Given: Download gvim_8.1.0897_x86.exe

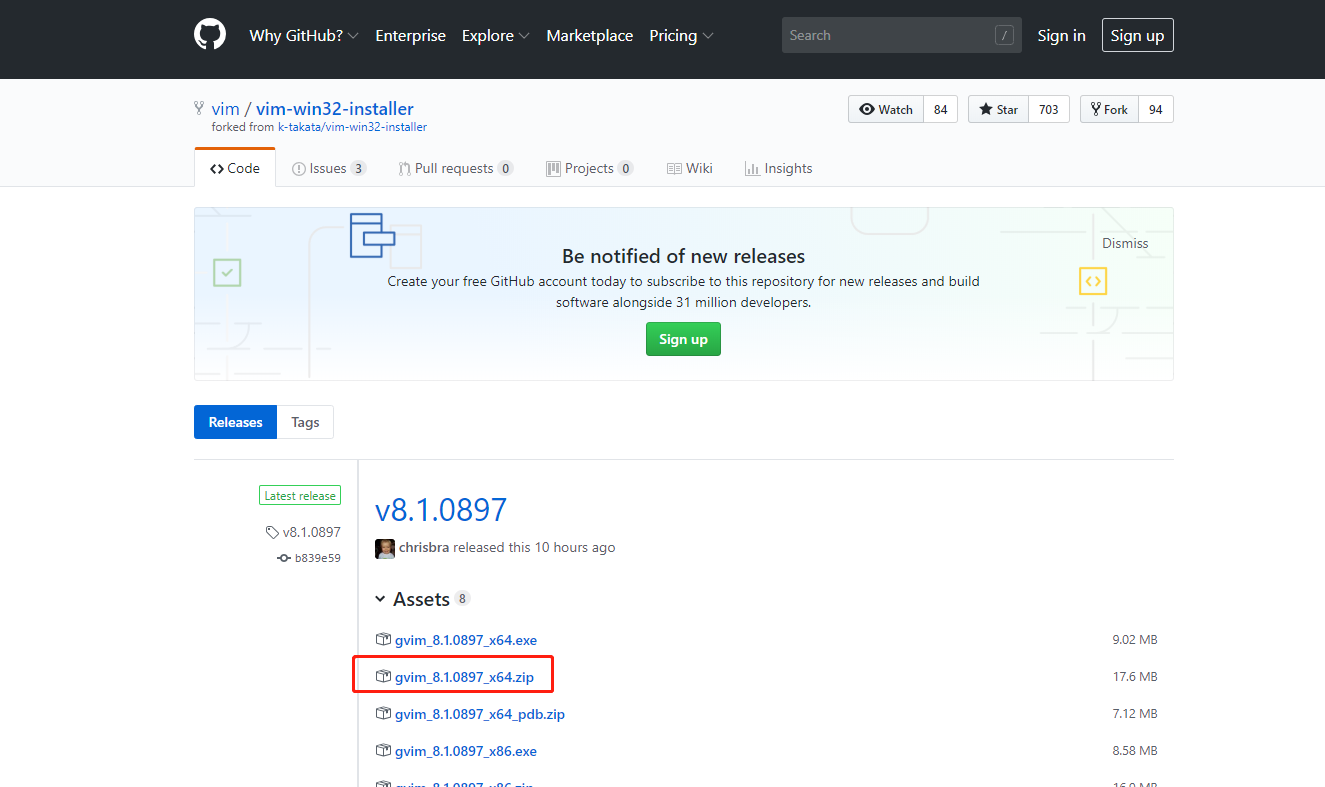Looking at the screenshot, I should click(x=466, y=751).
